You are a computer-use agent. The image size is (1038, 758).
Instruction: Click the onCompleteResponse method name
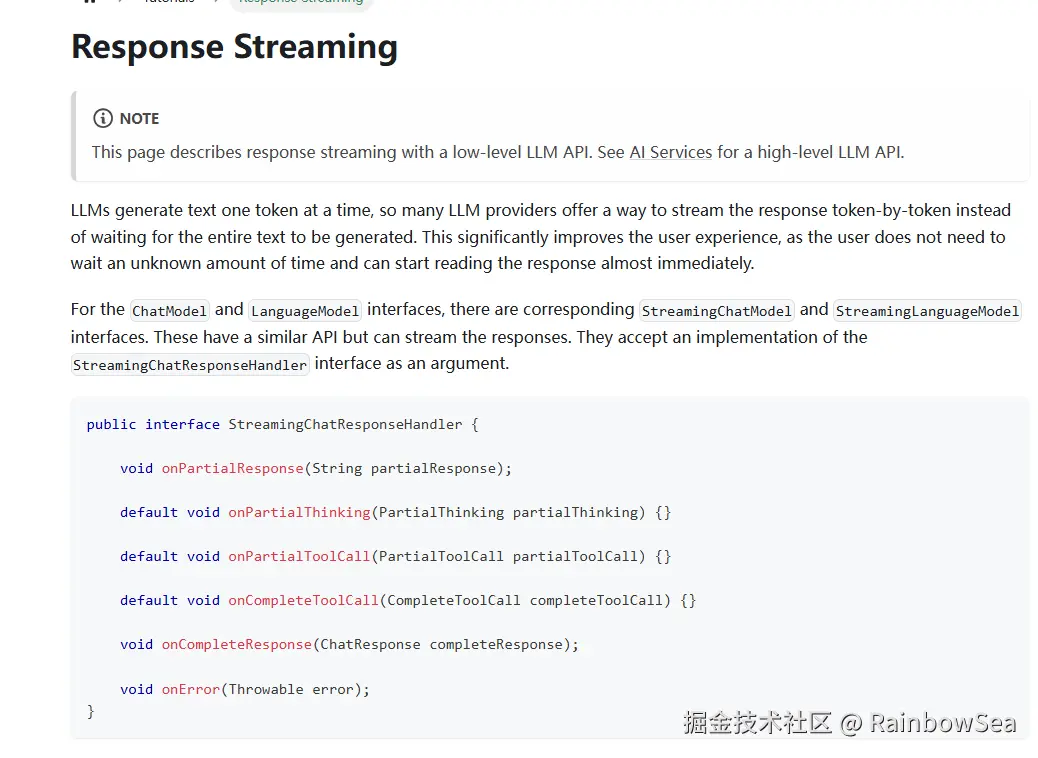pyautogui.click(x=236, y=644)
